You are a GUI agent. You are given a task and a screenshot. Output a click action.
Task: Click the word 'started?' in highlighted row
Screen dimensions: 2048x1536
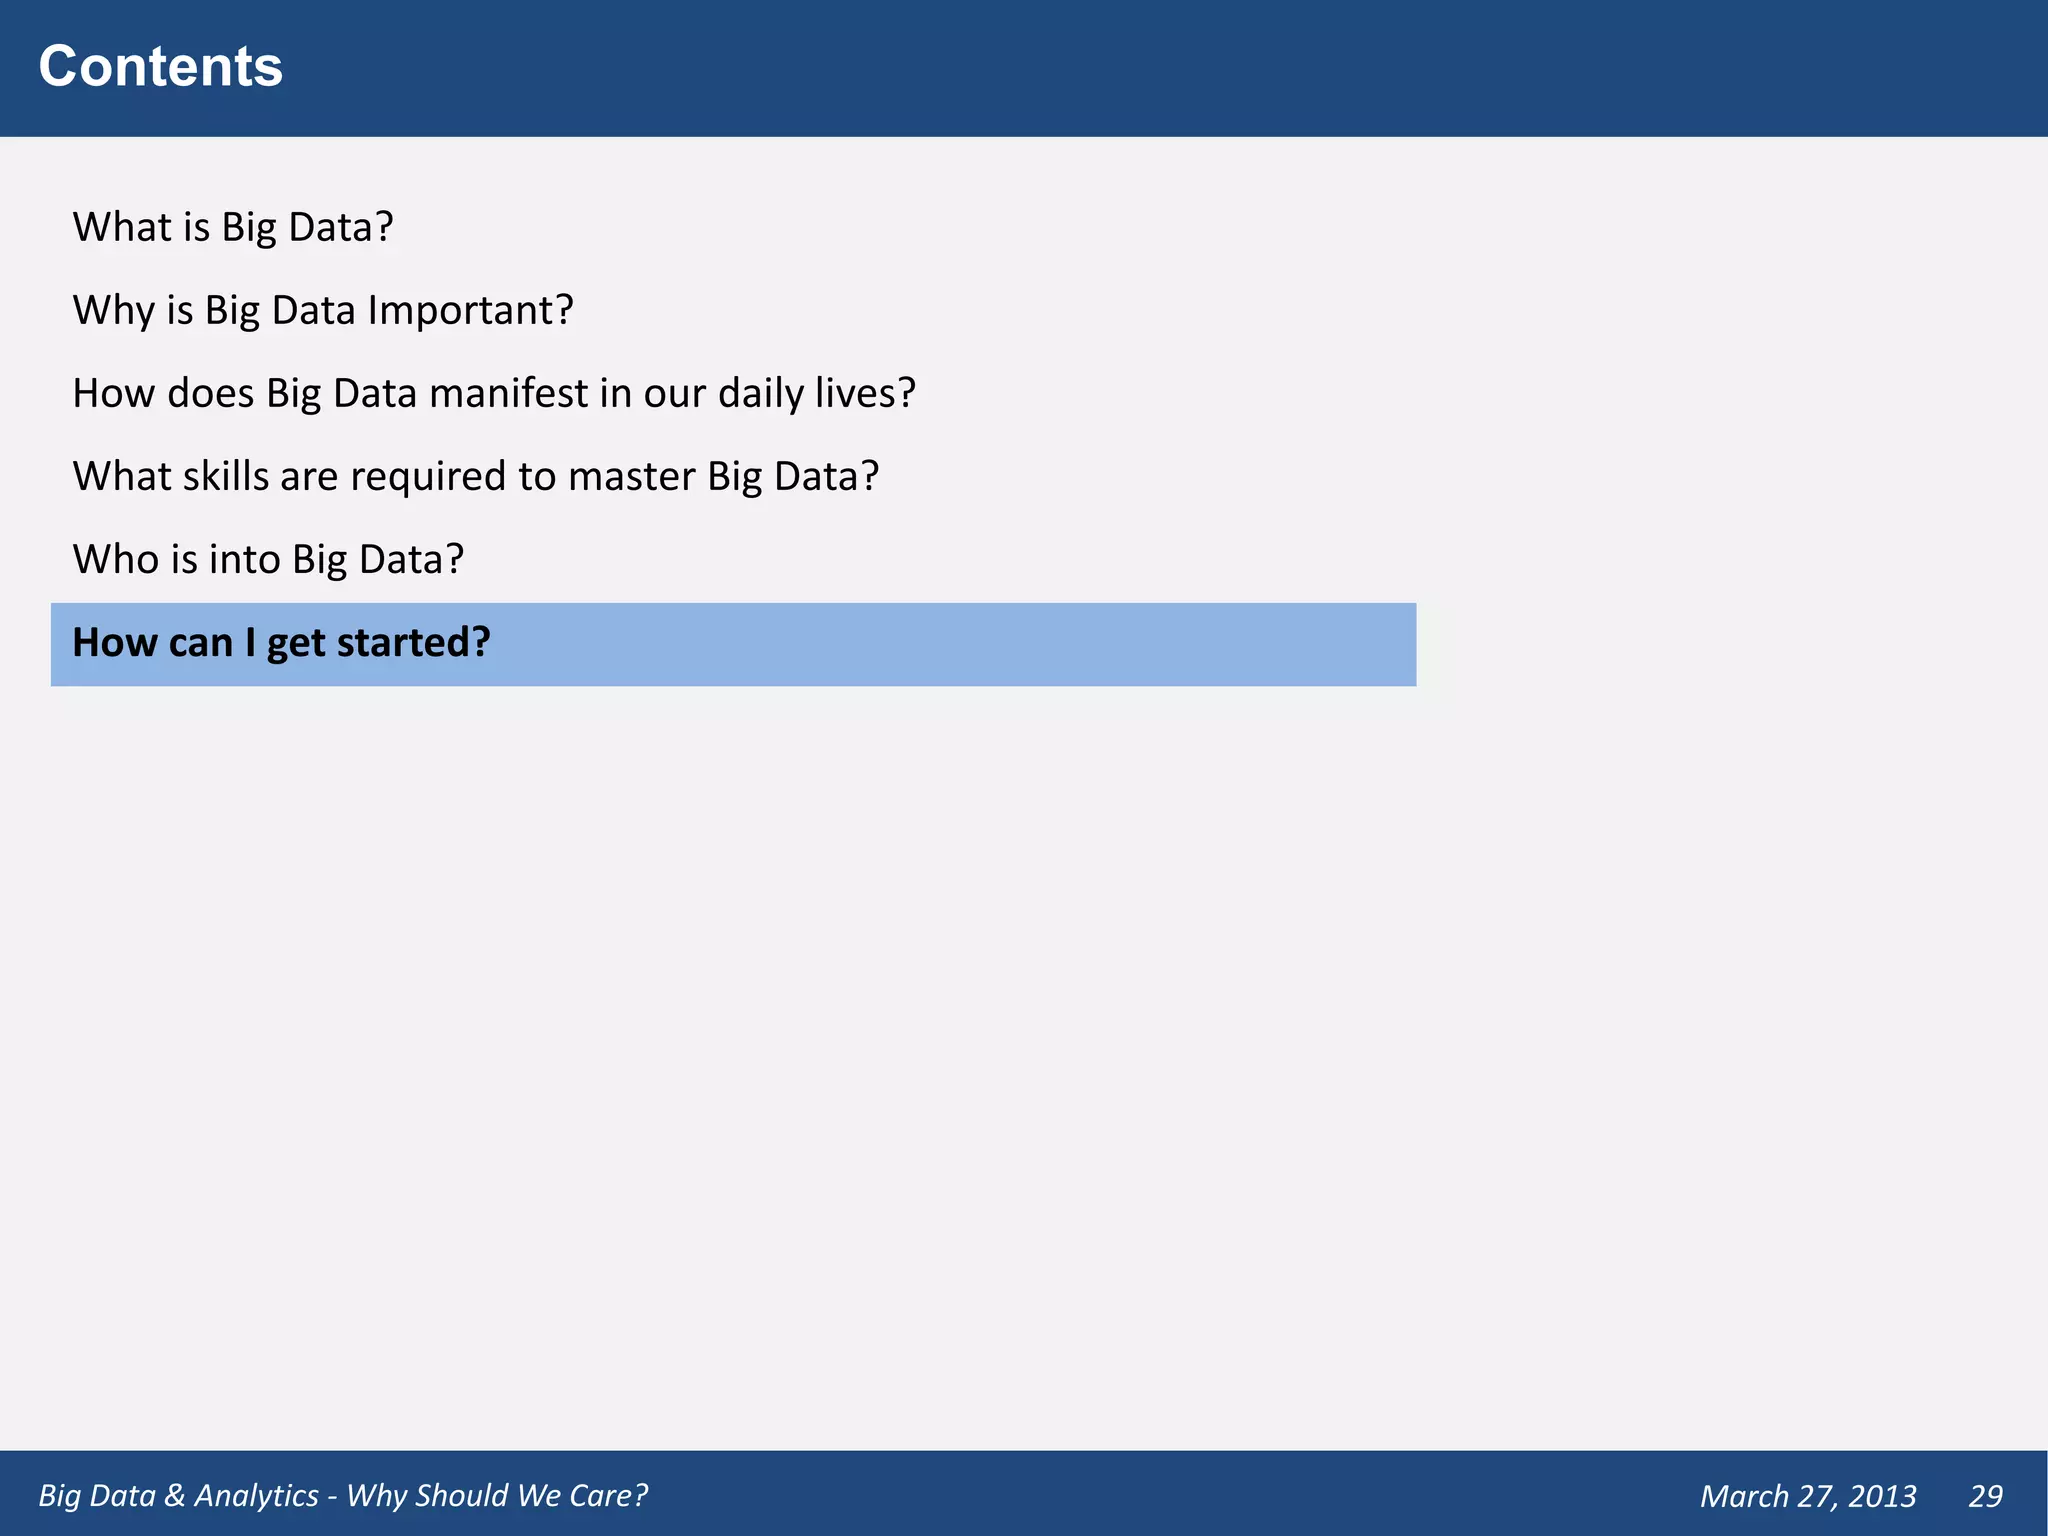[413, 642]
